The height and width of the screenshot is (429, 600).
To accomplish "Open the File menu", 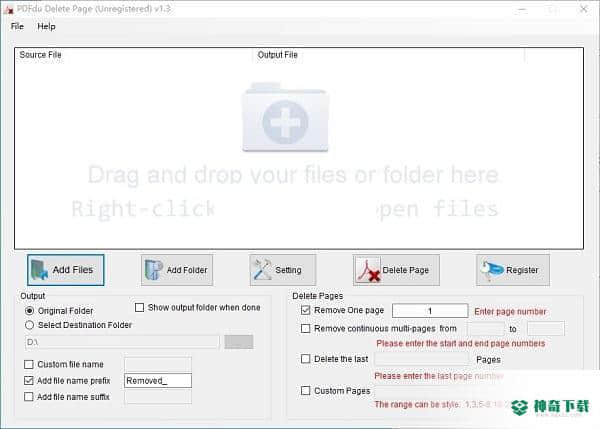I will pyautogui.click(x=17, y=26).
